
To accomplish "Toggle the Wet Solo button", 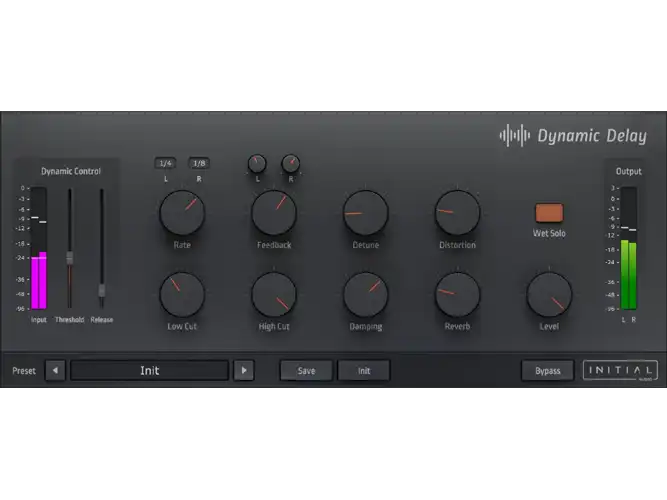I will (x=549, y=213).
